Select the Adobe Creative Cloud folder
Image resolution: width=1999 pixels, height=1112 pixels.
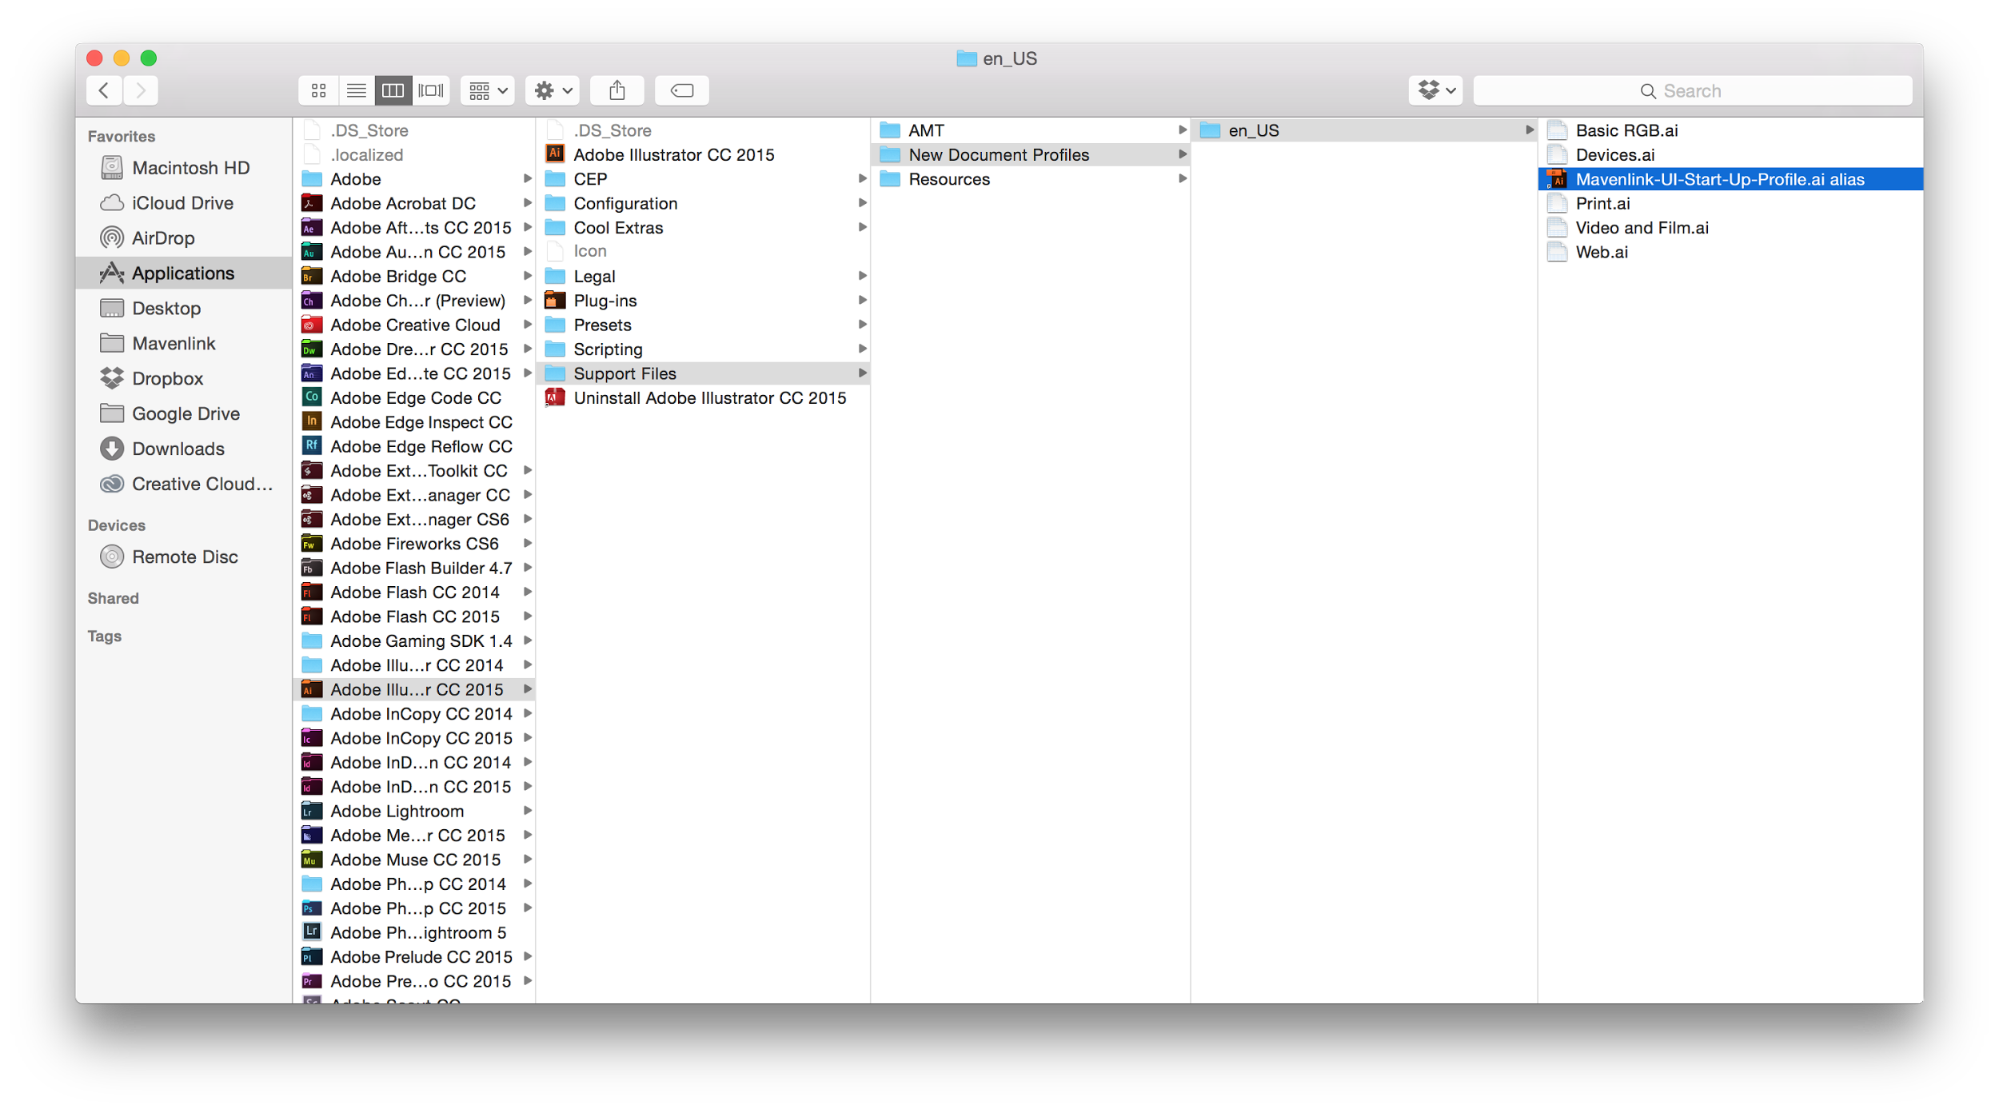(x=415, y=325)
